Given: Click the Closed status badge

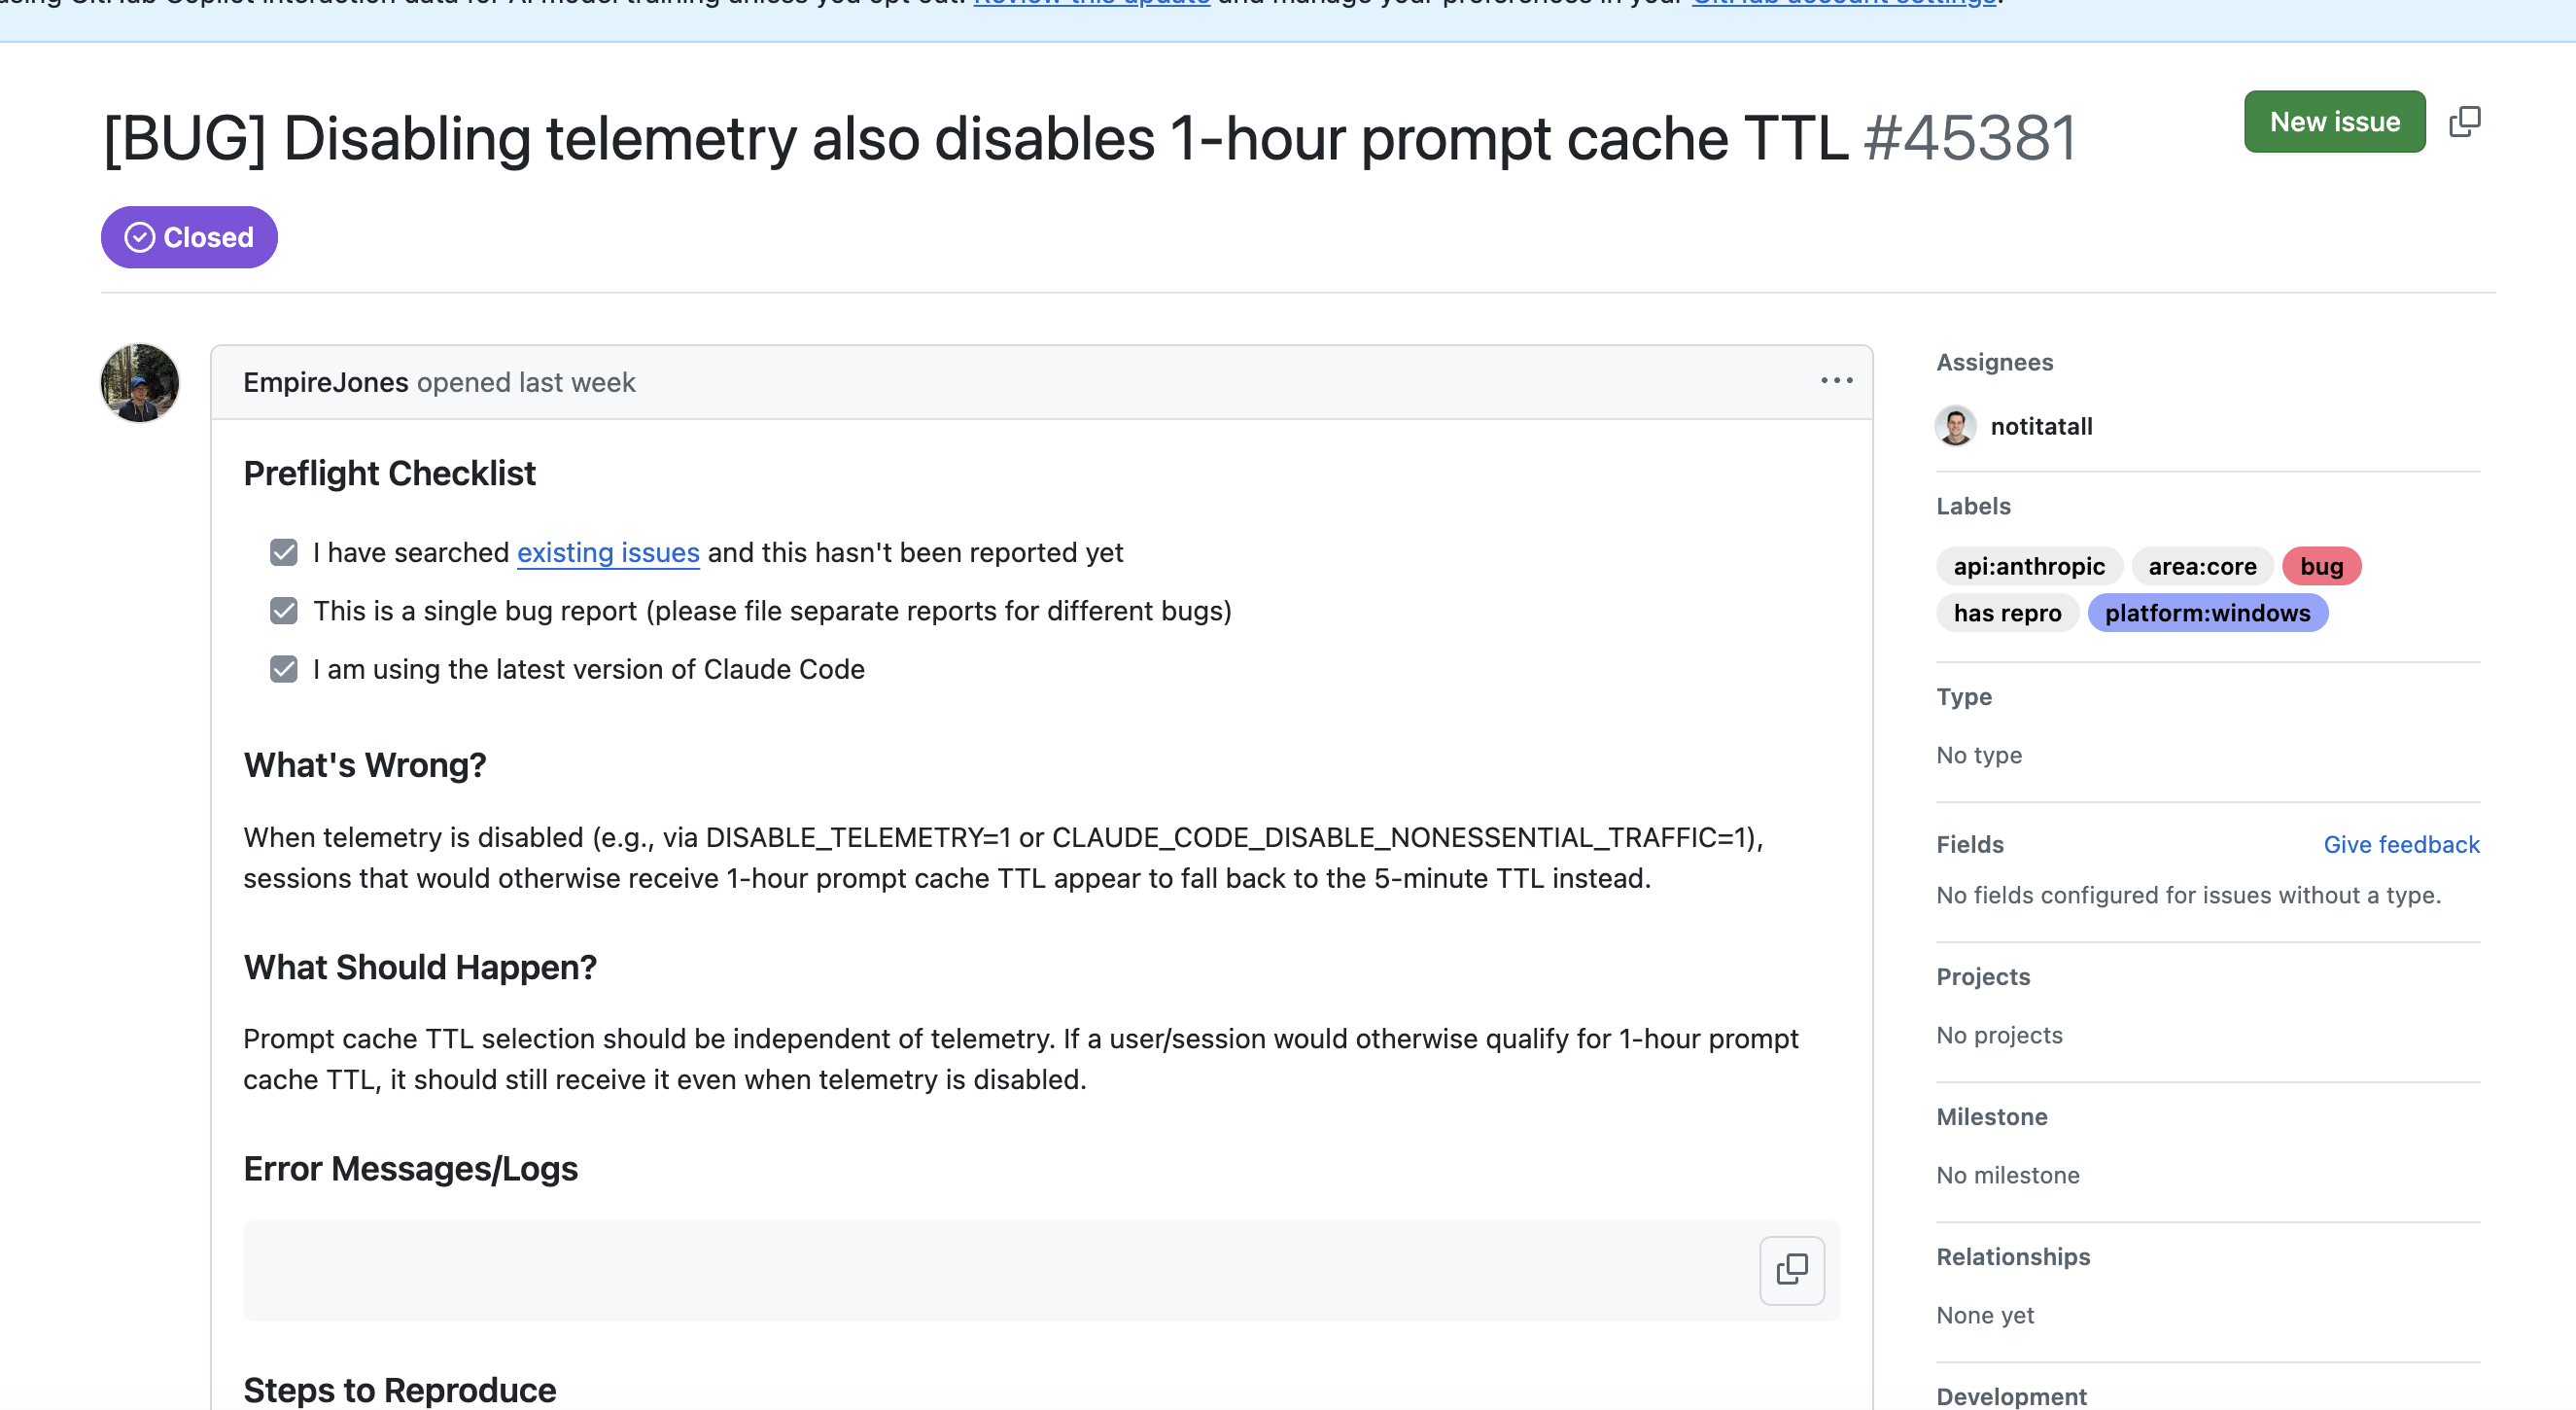Looking at the screenshot, I should 189,237.
